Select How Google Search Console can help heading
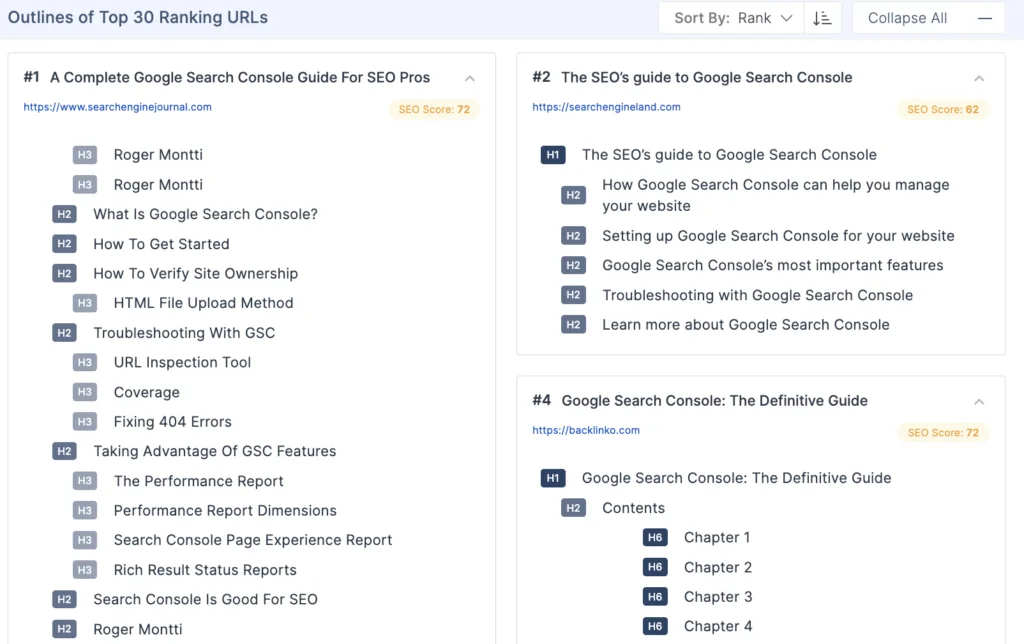1024x644 pixels. 776,195
